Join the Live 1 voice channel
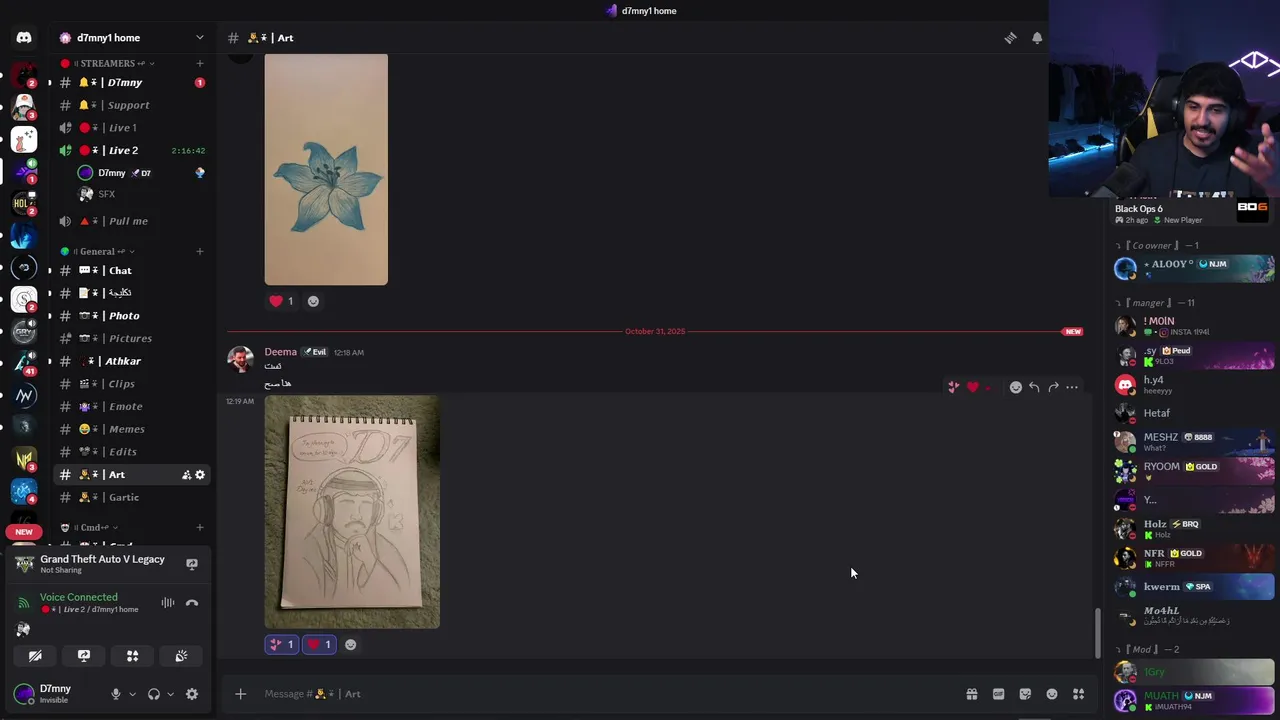Viewport: 1280px width, 720px height. pos(132,128)
